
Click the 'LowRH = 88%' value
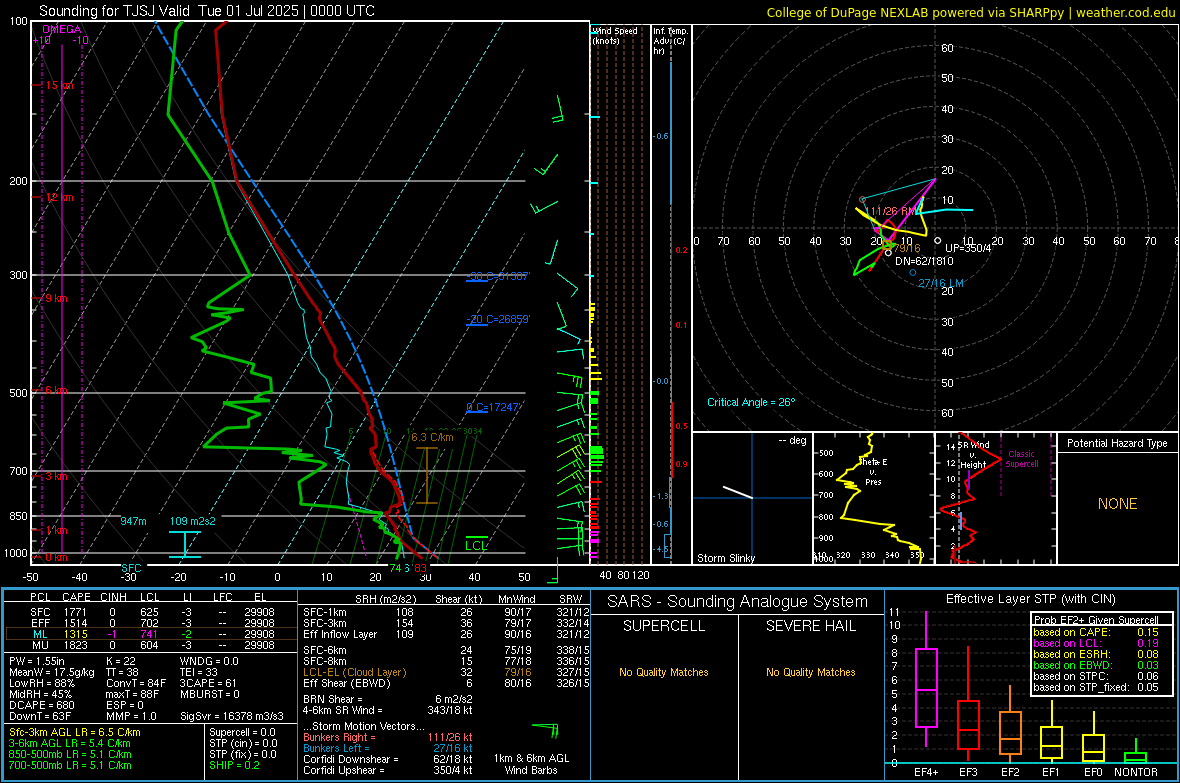point(41,683)
